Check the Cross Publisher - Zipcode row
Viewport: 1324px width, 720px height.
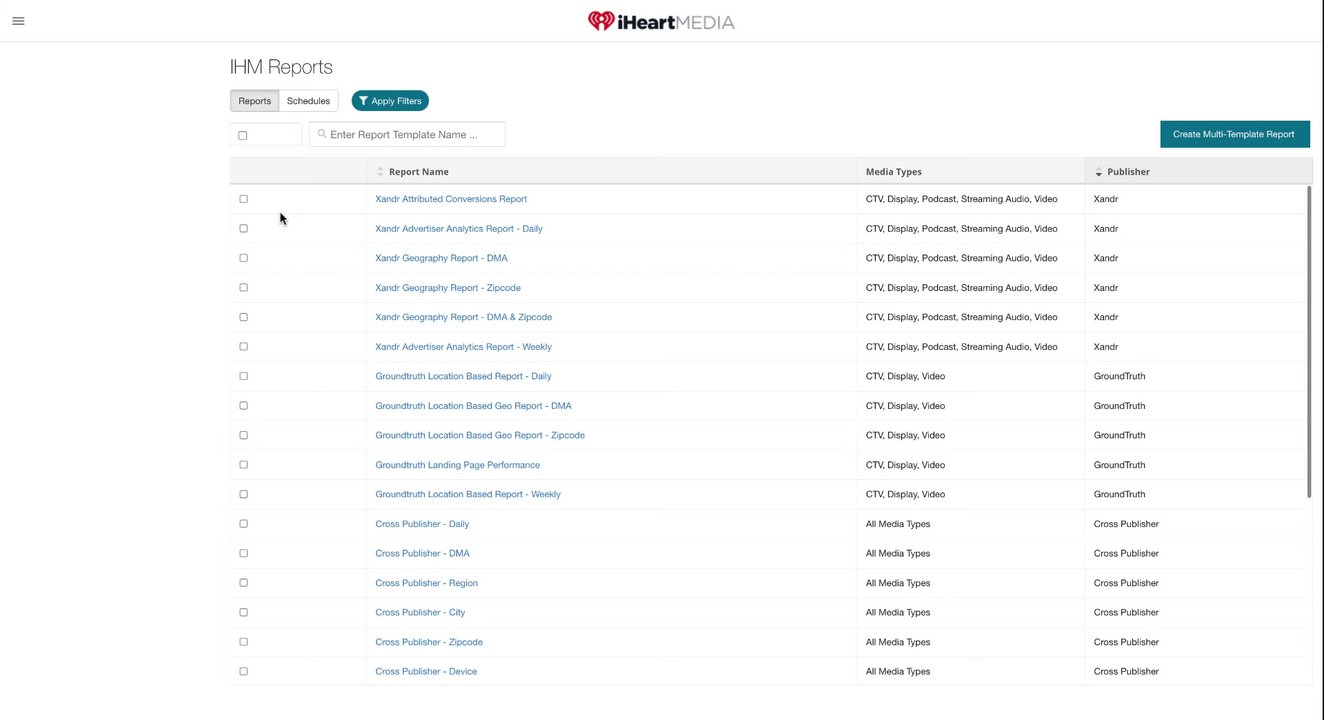click(243, 642)
